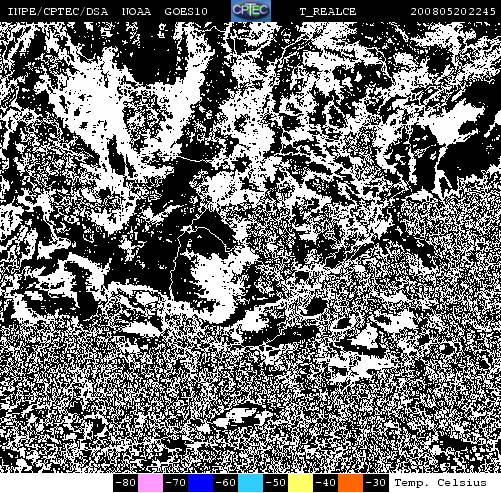Select the pink color swatch in legend
The height and width of the screenshot is (493, 501).
tap(151, 483)
